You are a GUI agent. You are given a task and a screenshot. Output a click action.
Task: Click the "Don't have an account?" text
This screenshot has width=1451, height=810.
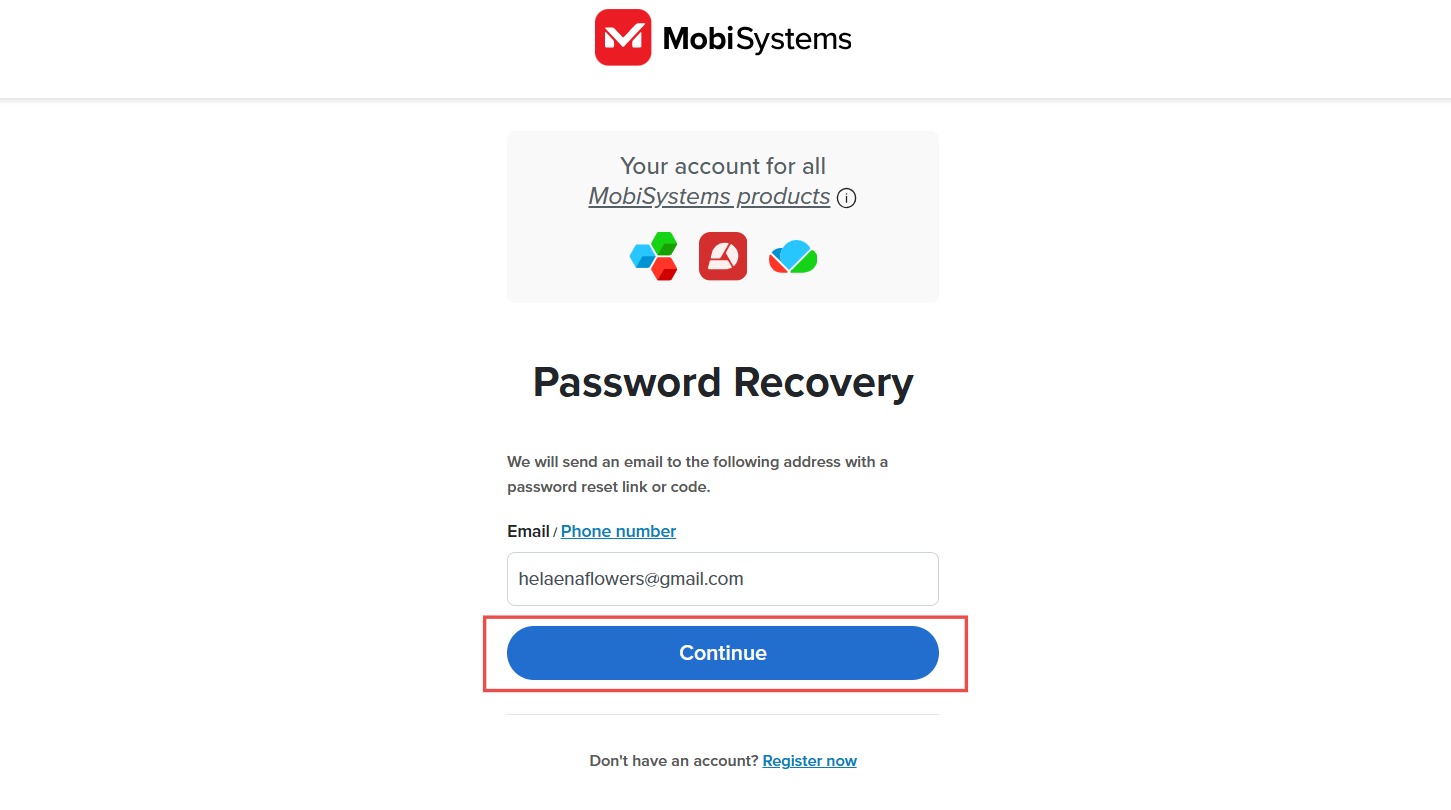click(x=674, y=761)
